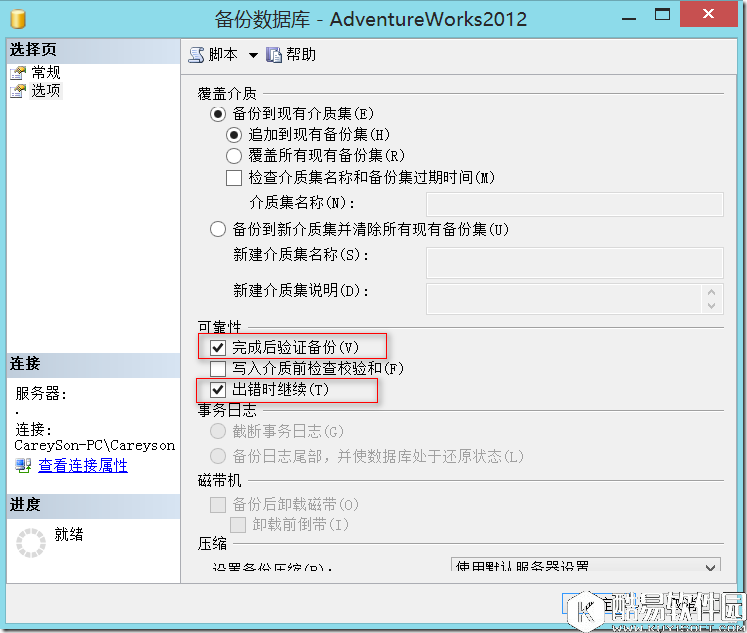
Task: Click the down arrow in 新建介质集说明 box
Action: click(712, 306)
